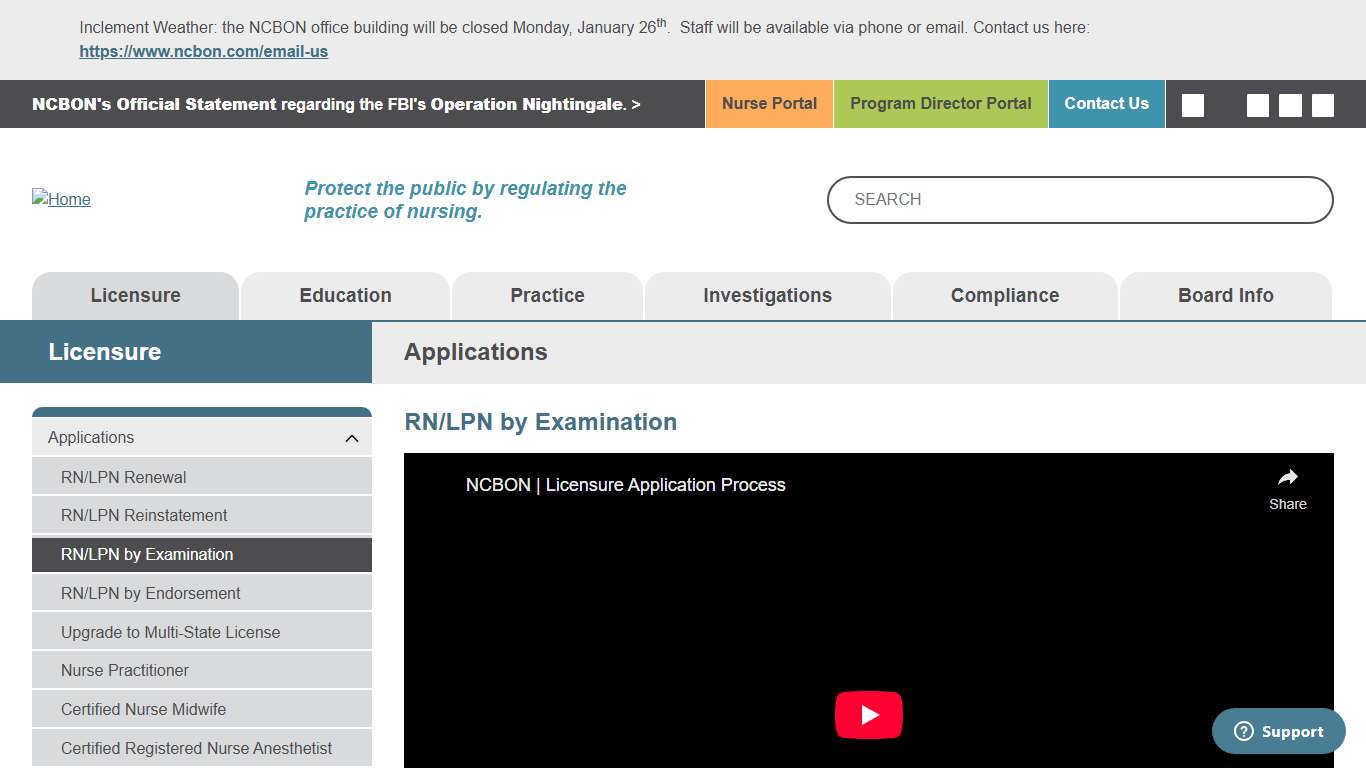This screenshot has width=1366, height=768.
Task: Open the Operation Nightingale statement
Action: coord(335,104)
